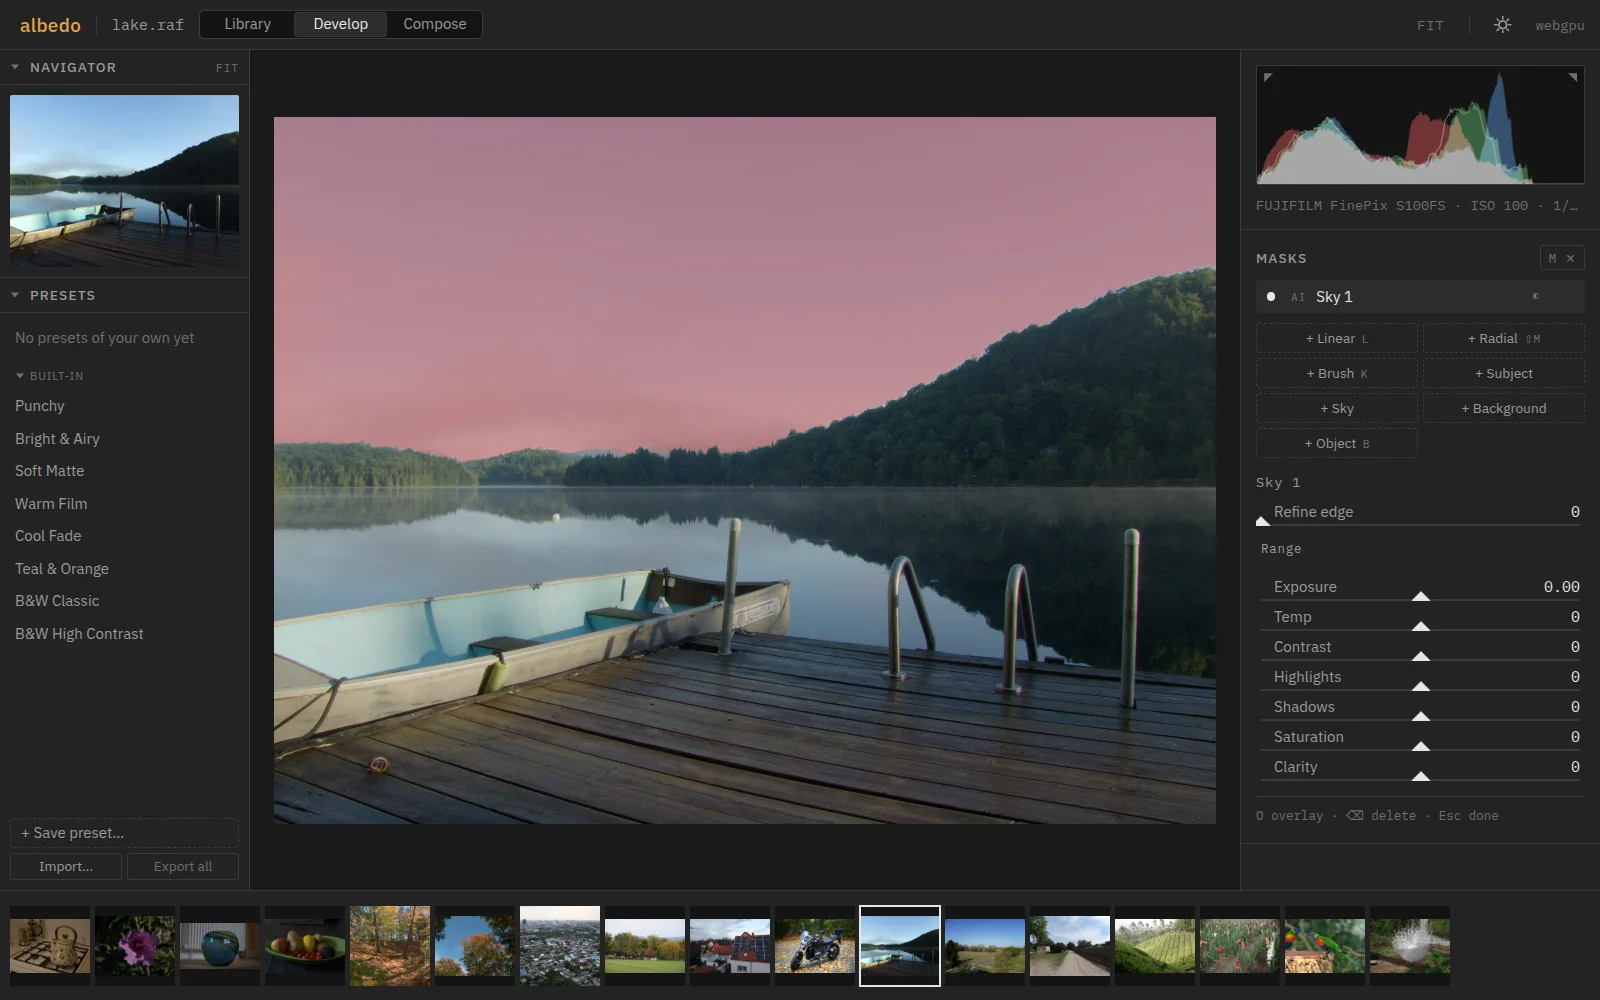Open the motorcycle thumbnail in the filmstrip

point(815,946)
